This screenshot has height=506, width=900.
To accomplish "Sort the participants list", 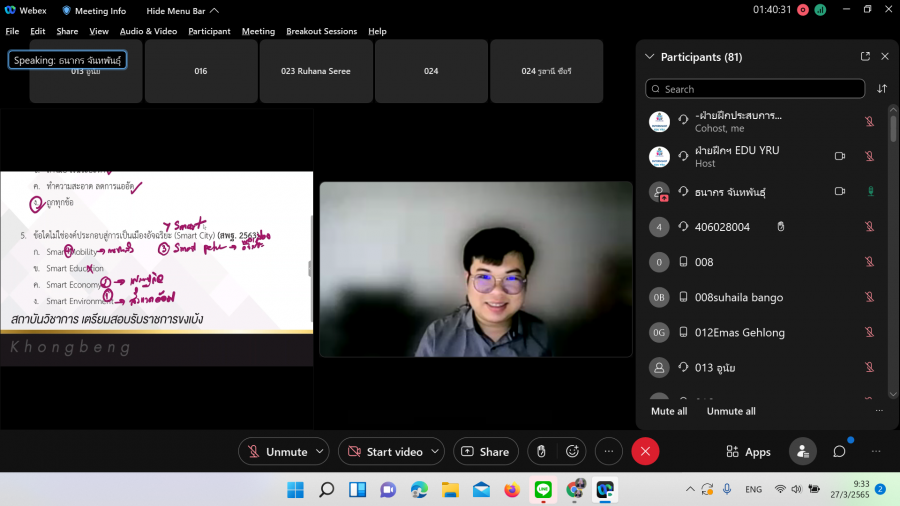I will pyautogui.click(x=882, y=89).
